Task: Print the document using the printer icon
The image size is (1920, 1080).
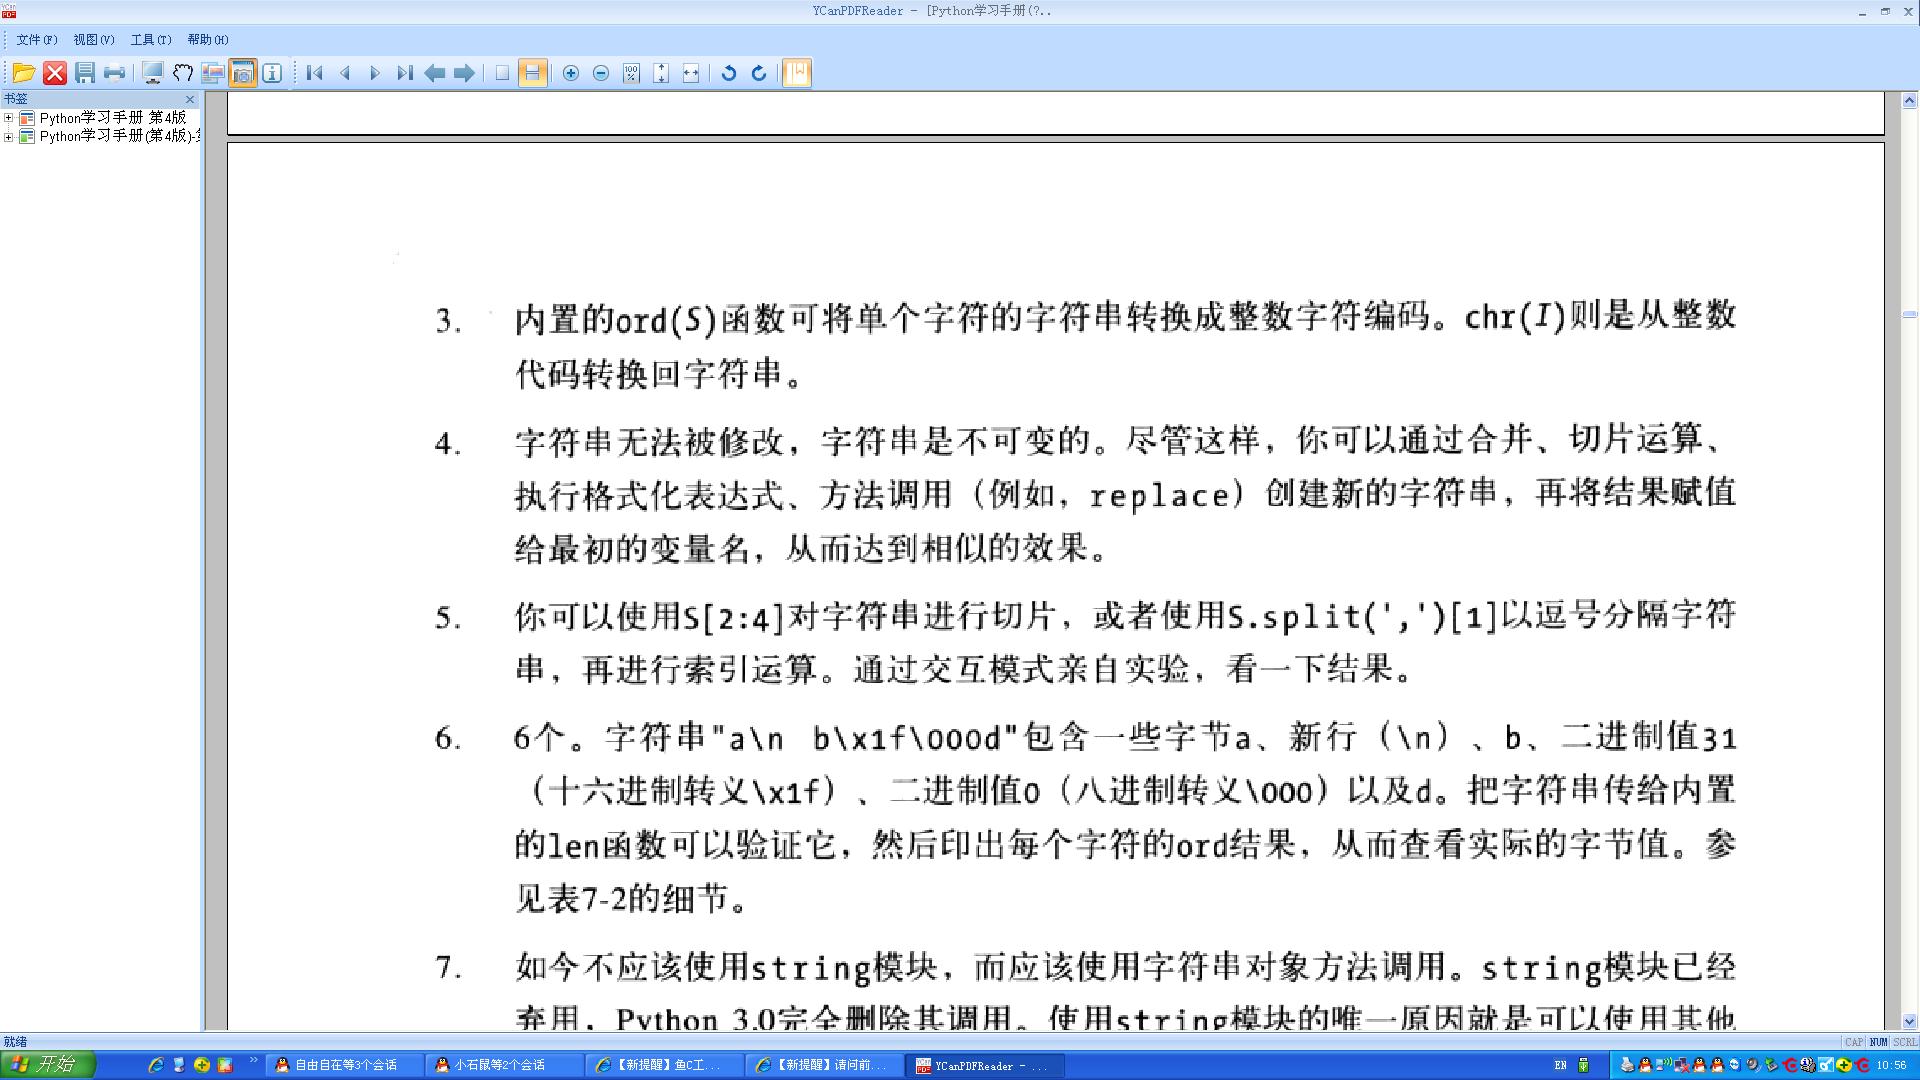Action: click(115, 73)
